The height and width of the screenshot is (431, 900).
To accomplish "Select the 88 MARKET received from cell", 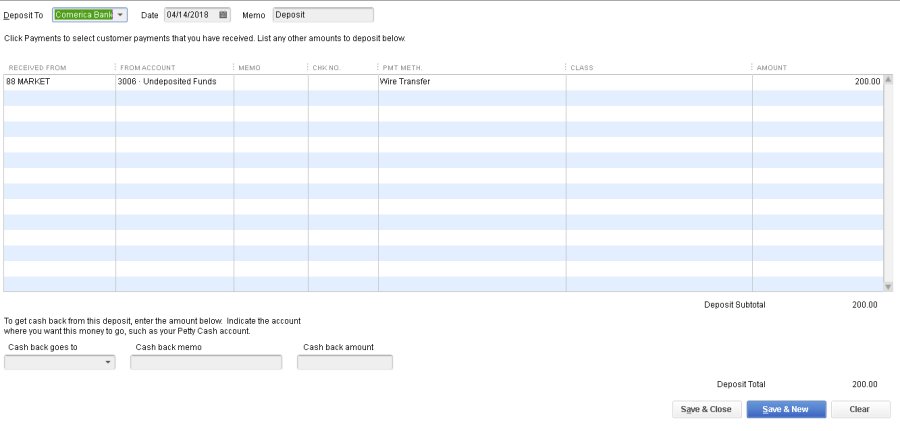I will click(60, 82).
